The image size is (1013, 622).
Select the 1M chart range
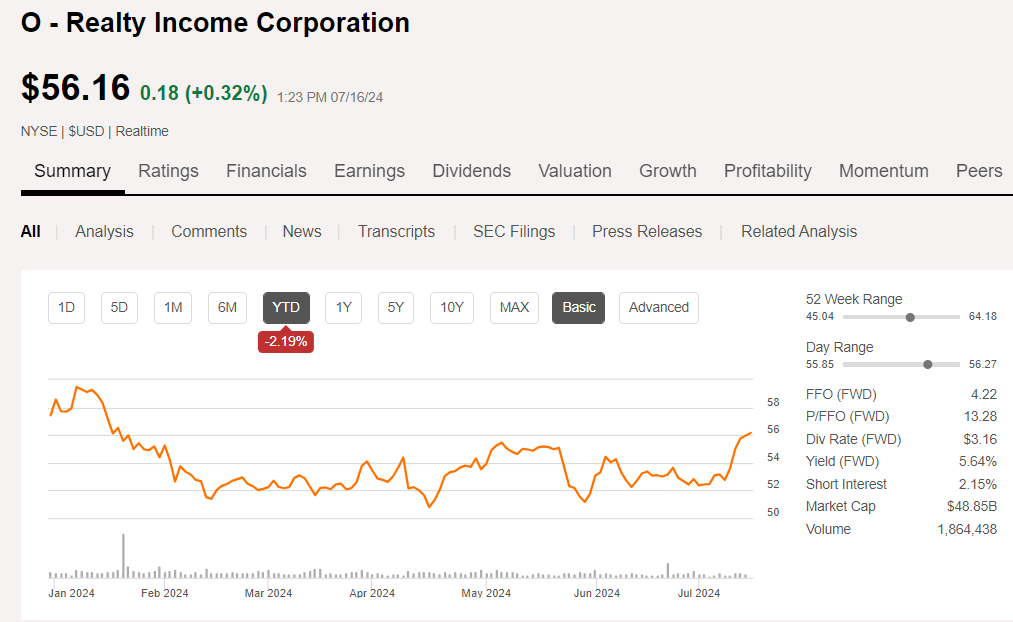pyautogui.click(x=172, y=308)
